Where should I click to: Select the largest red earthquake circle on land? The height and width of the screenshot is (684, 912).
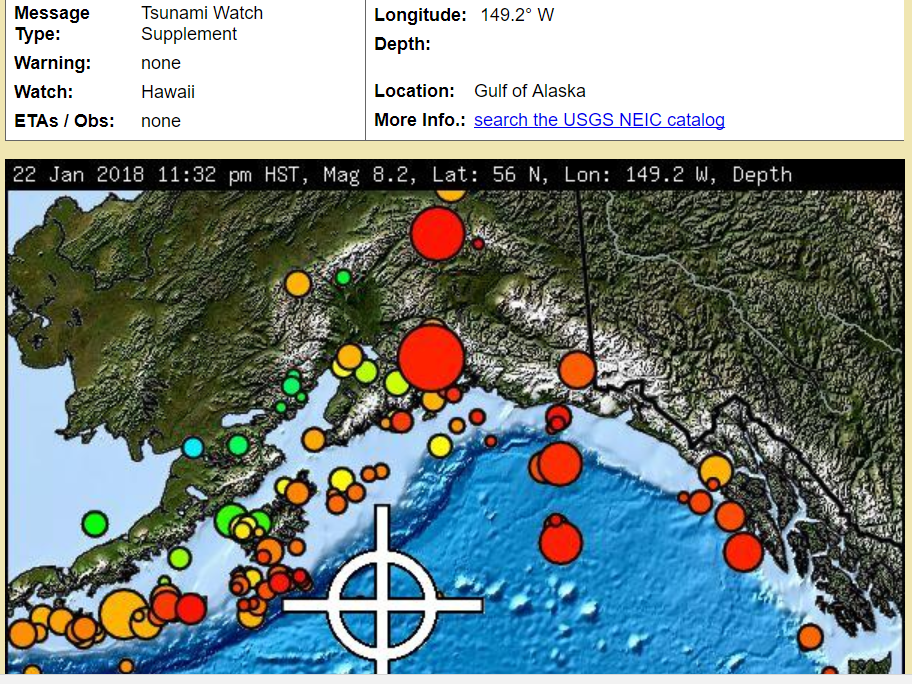pos(431,357)
